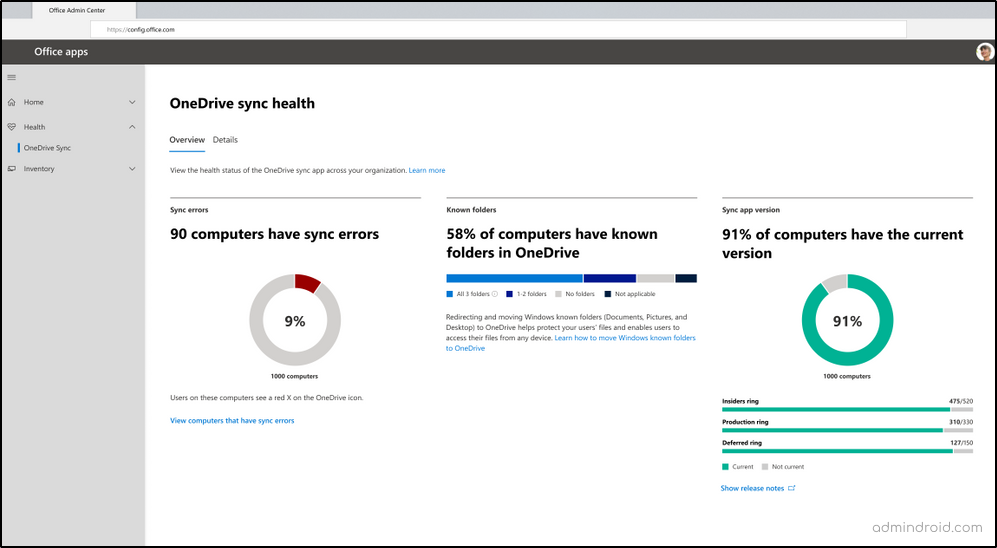
Task: Click the red segment of sync errors donut
Action: (307, 283)
